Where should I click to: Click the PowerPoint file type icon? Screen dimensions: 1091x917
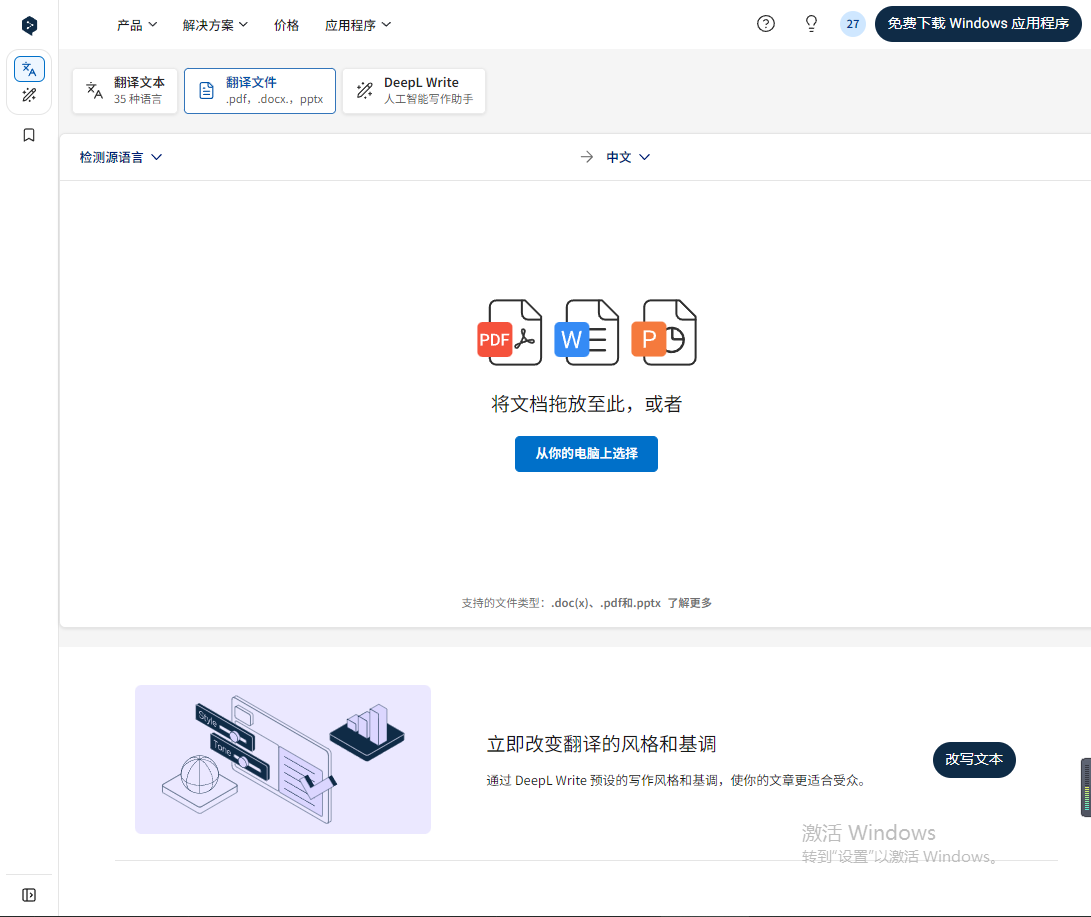(x=664, y=333)
